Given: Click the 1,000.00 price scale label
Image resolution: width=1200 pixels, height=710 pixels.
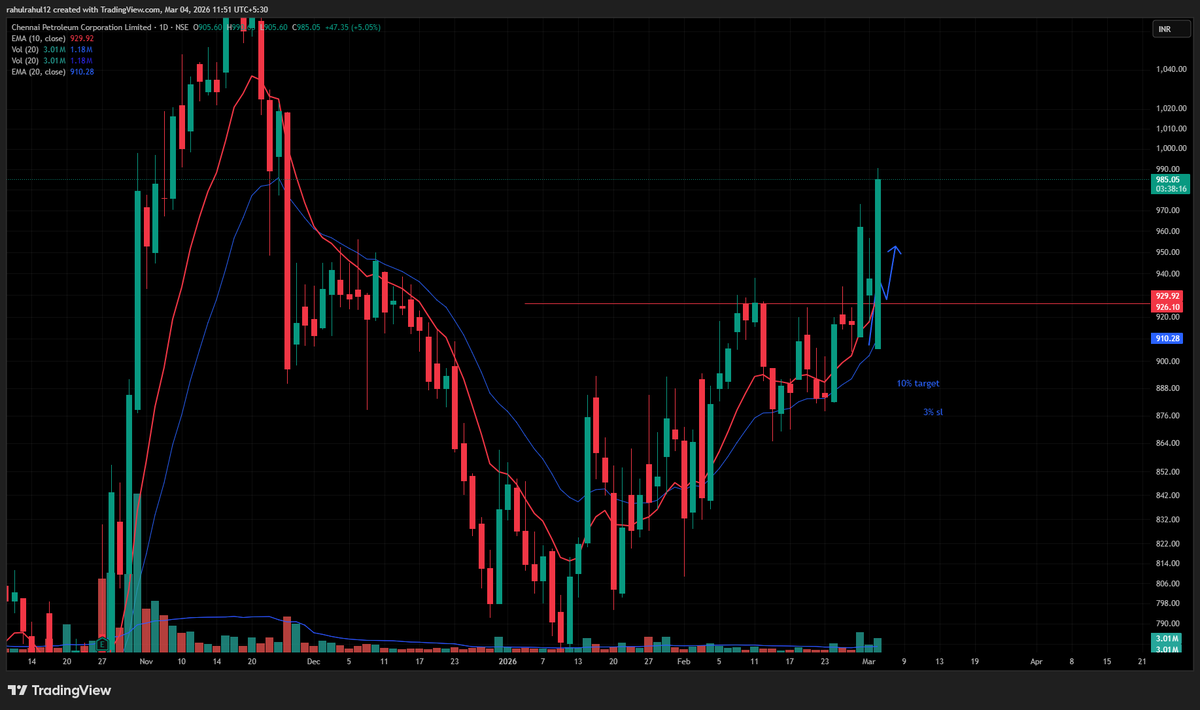Looking at the screenshot, I should coord(1170,148).
